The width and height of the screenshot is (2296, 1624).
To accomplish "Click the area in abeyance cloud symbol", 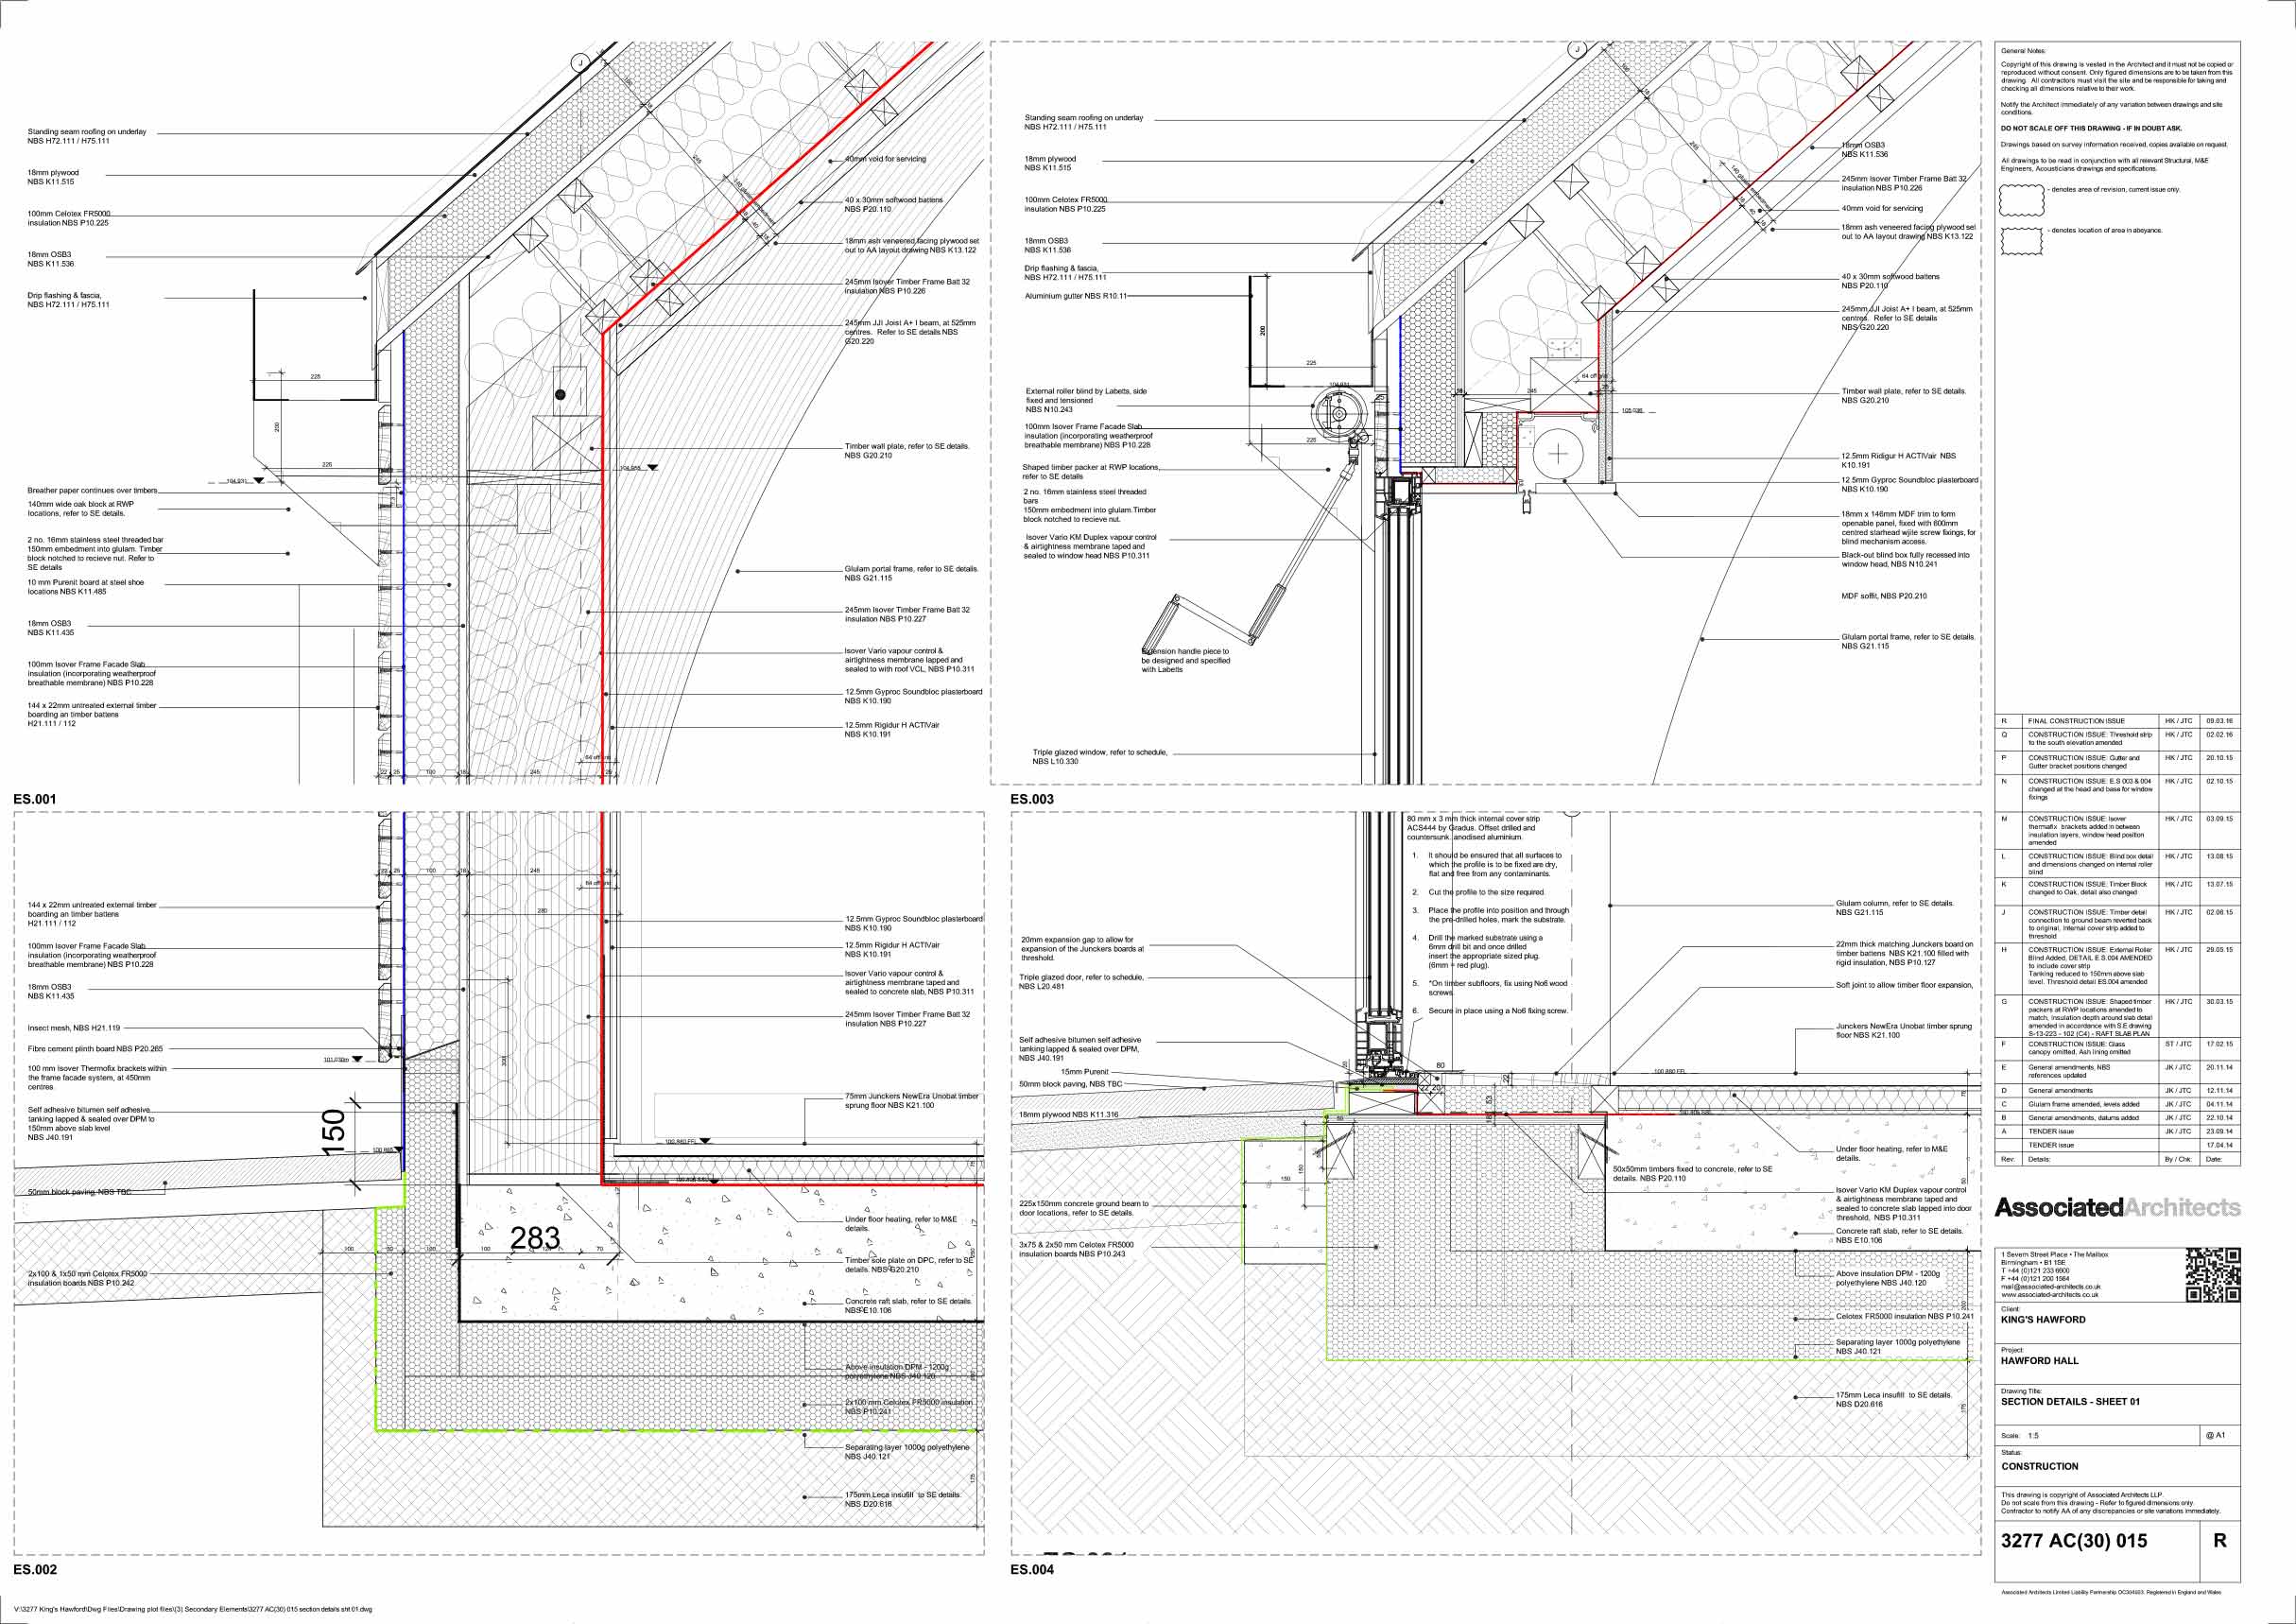I will 2022,241.
